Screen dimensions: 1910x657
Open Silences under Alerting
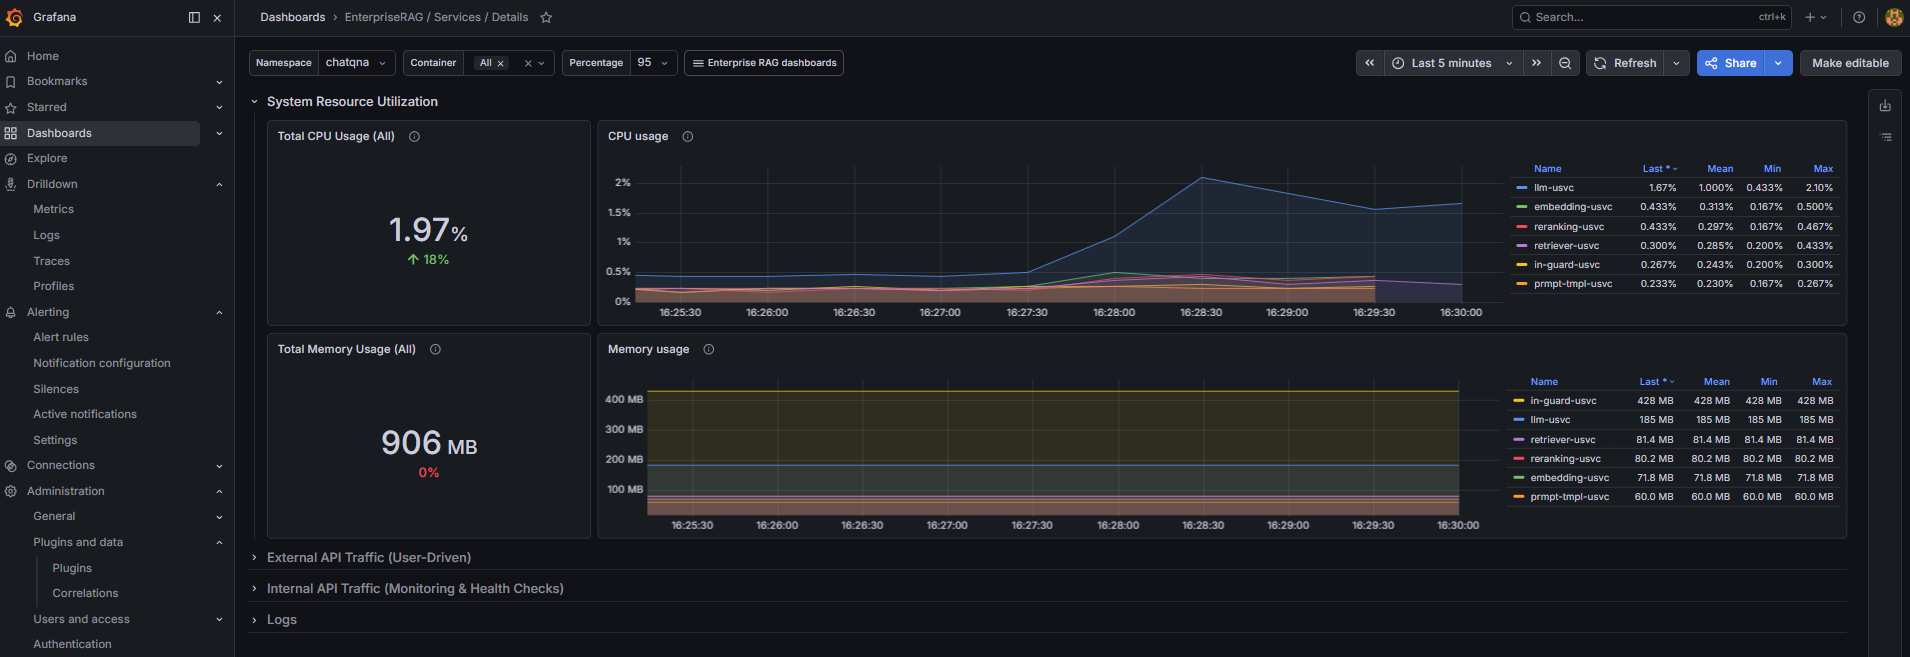click(56, 389)
